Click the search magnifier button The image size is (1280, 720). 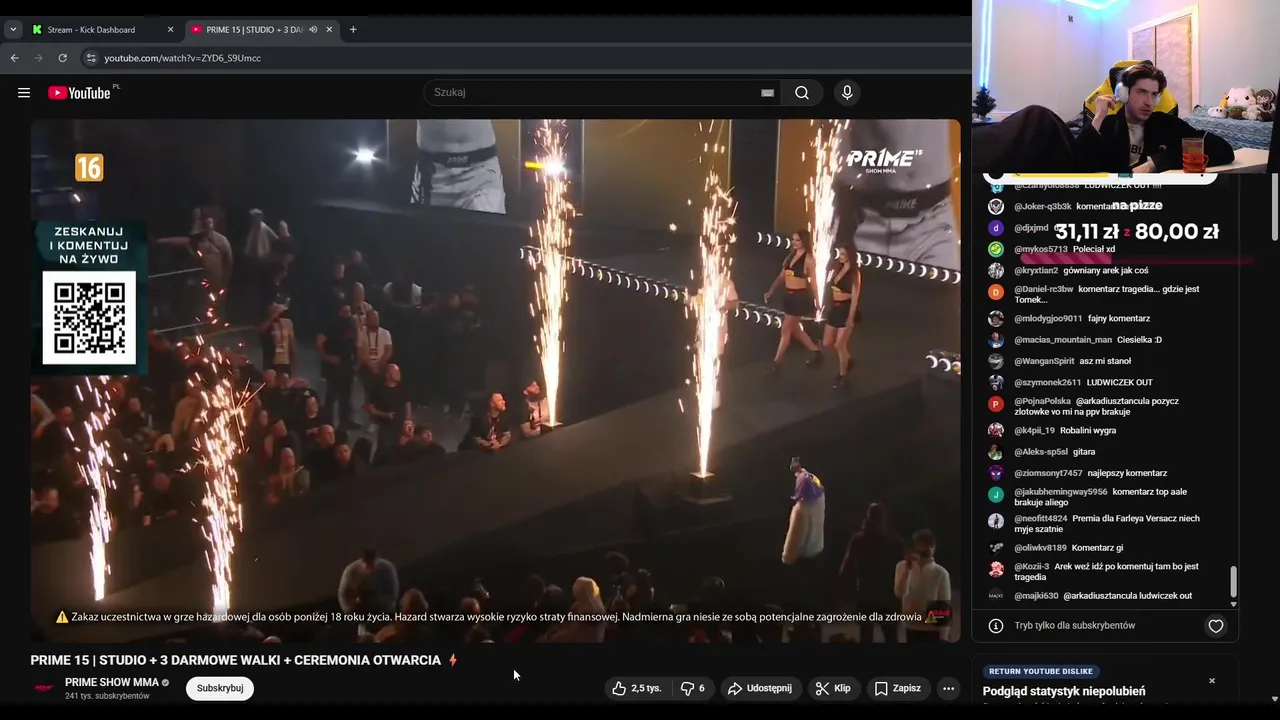coord(802,93)
